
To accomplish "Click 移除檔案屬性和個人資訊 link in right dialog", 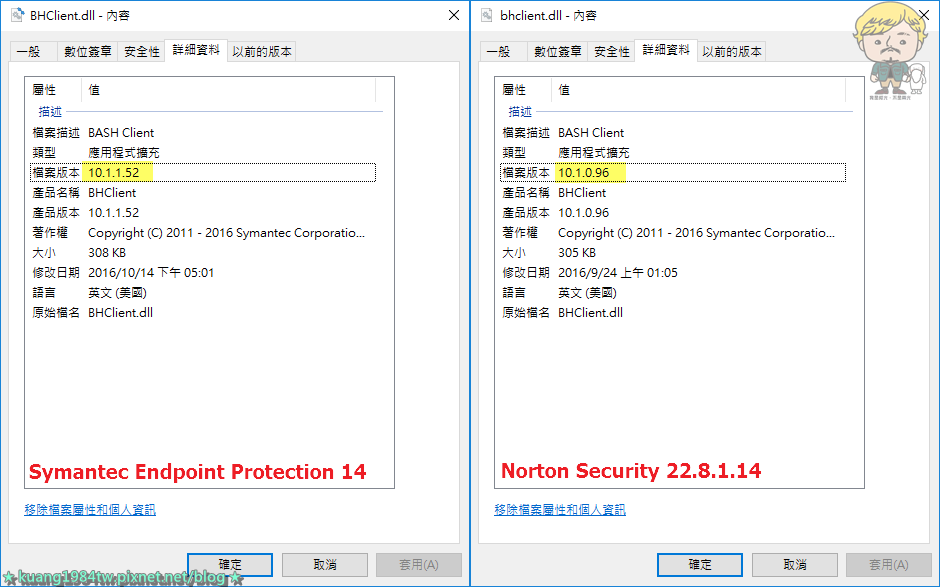I will 560,510.
